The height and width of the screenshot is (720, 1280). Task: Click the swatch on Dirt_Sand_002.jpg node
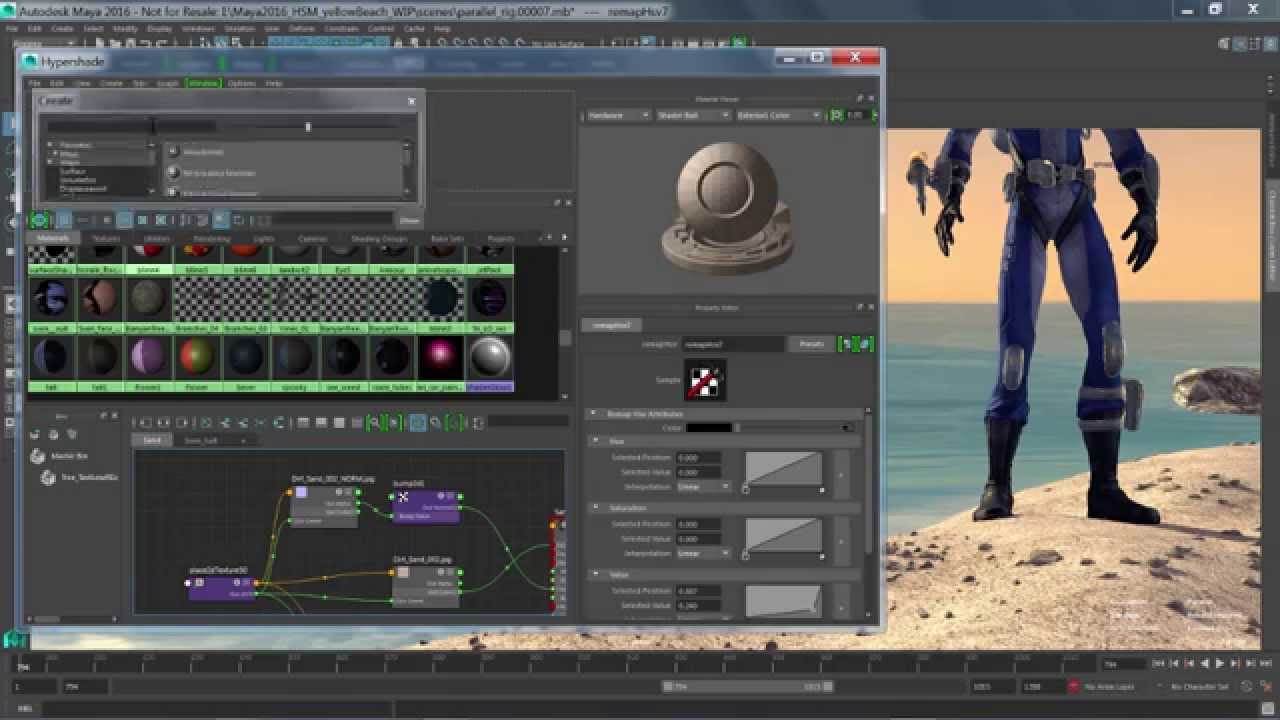click(x=403, y=573)
